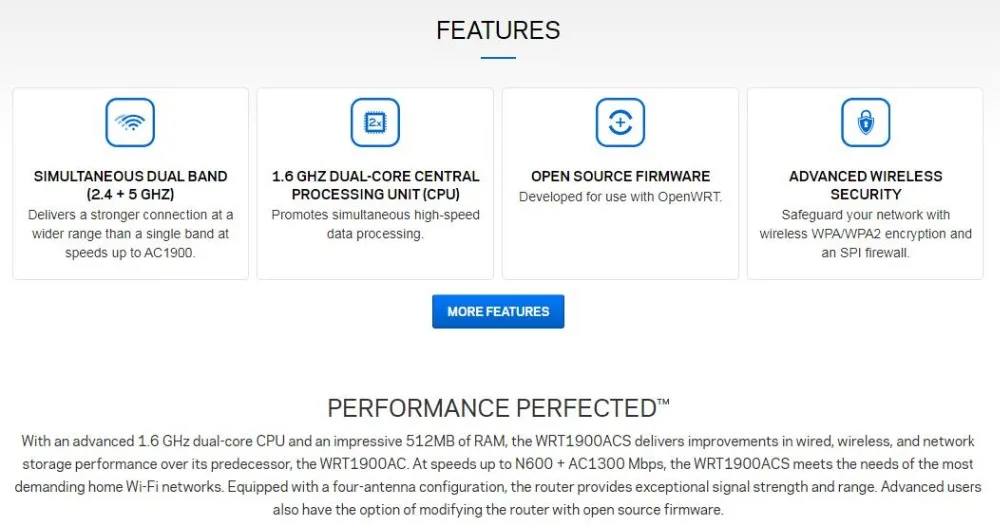This screenshot has height=526, width=1000.
Task: Click the dual band description about AC1900 speeds
Action: tap(130, 233)
